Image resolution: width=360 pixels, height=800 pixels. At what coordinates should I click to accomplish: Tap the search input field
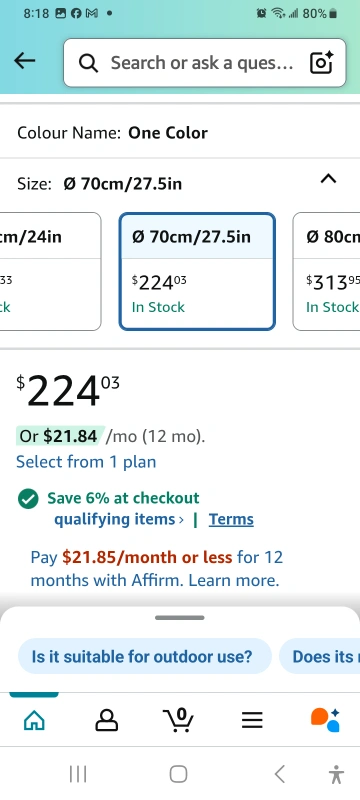pyautogui.click(x=204, y=63)
